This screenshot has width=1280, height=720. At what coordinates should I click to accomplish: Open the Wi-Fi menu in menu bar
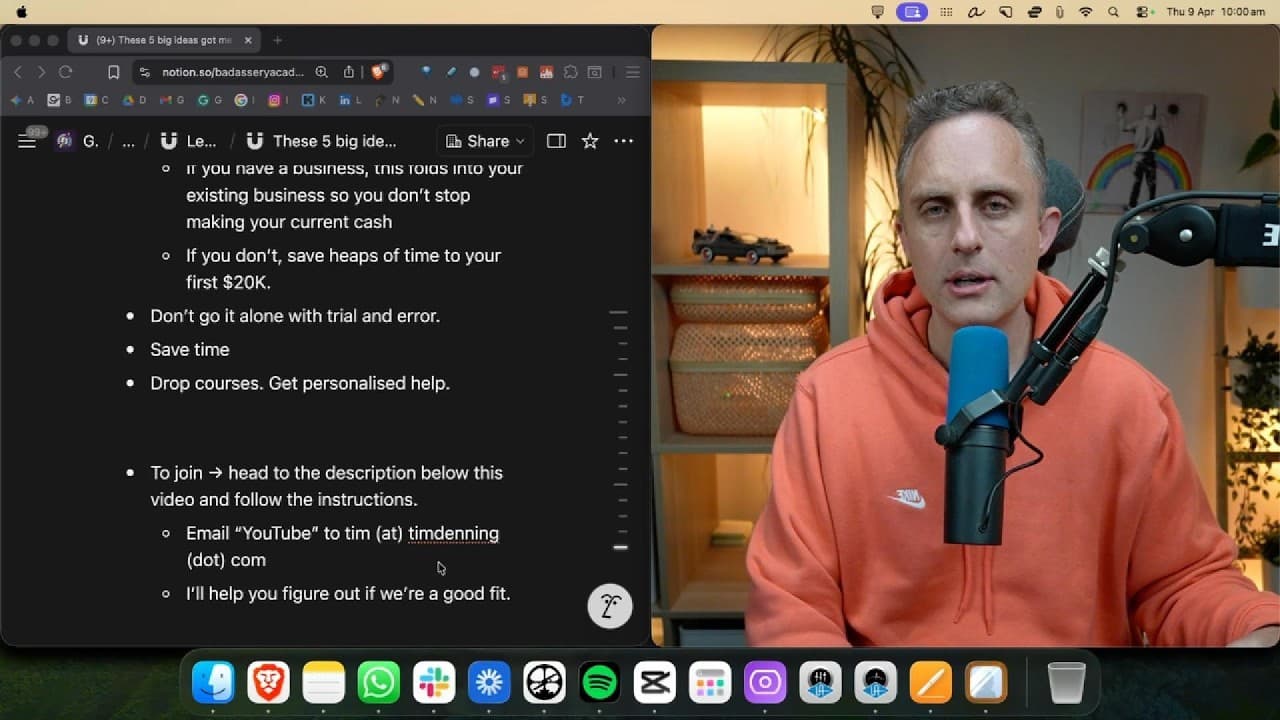(1086, 12)
